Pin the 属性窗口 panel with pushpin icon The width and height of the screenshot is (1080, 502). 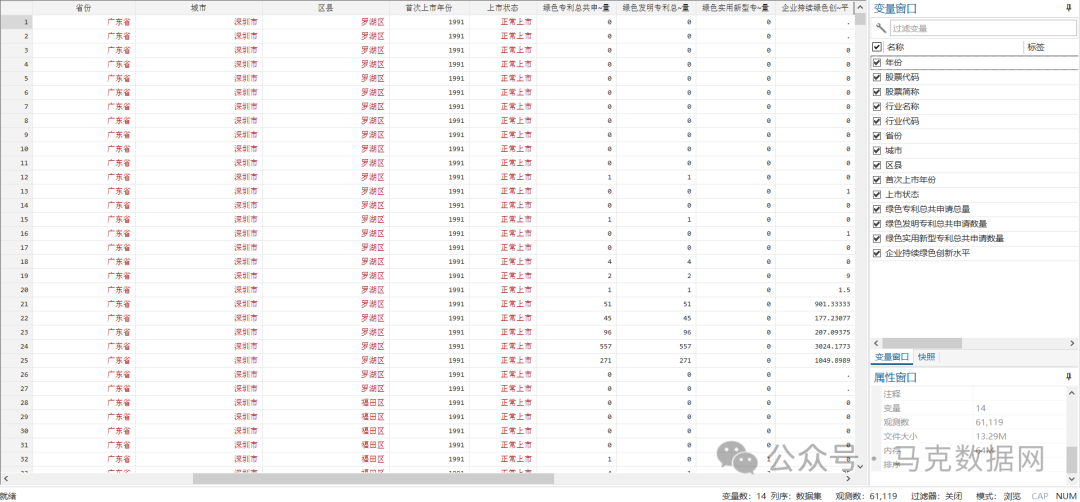[1068, 377]
